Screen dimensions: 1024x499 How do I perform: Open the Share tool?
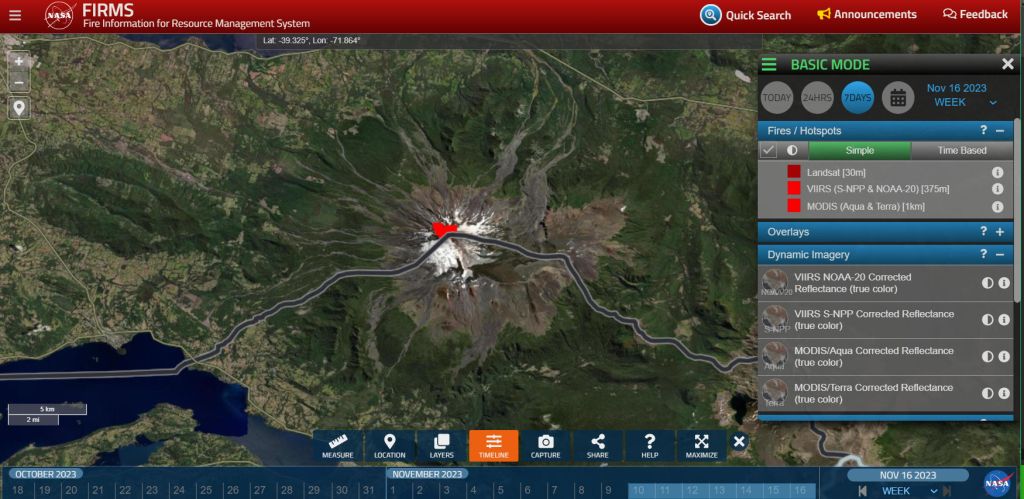(597, 446)
